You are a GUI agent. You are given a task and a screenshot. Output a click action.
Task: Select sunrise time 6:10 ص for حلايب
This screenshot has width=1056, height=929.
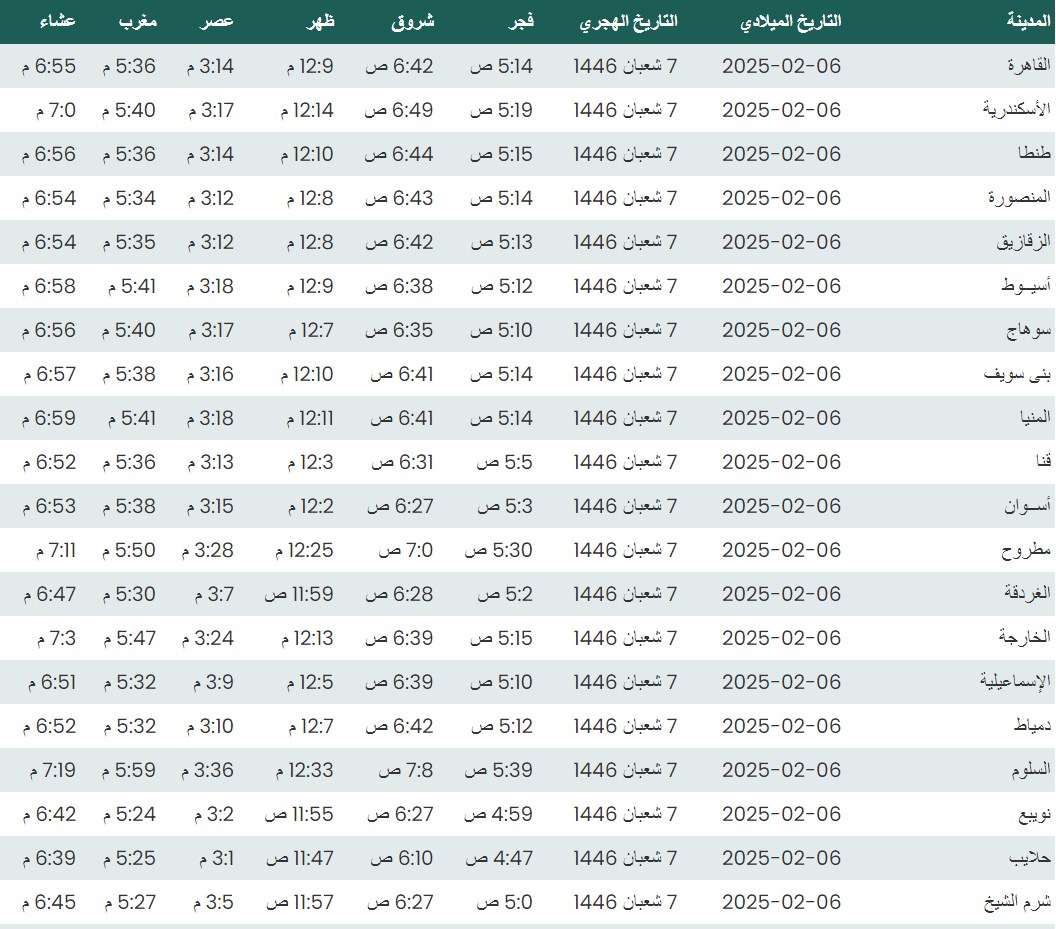coord(401,858)
